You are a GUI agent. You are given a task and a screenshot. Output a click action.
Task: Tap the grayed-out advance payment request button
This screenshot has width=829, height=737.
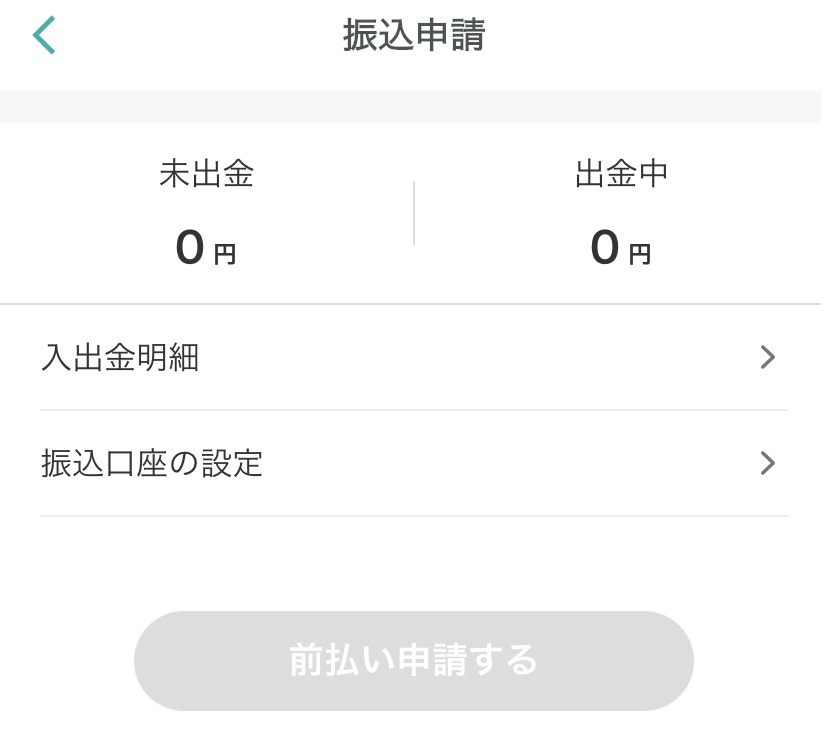(414, 660)
